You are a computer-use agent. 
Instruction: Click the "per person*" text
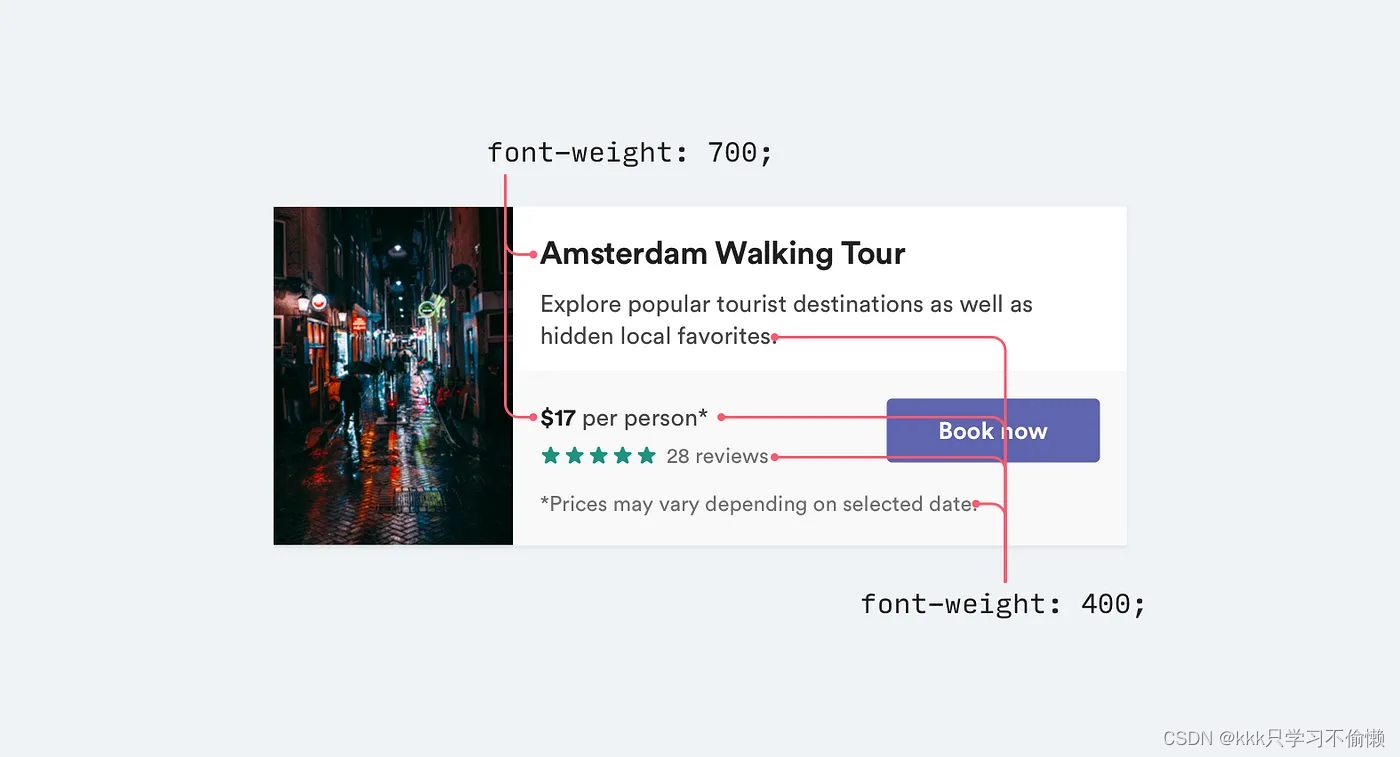(645, 418)
